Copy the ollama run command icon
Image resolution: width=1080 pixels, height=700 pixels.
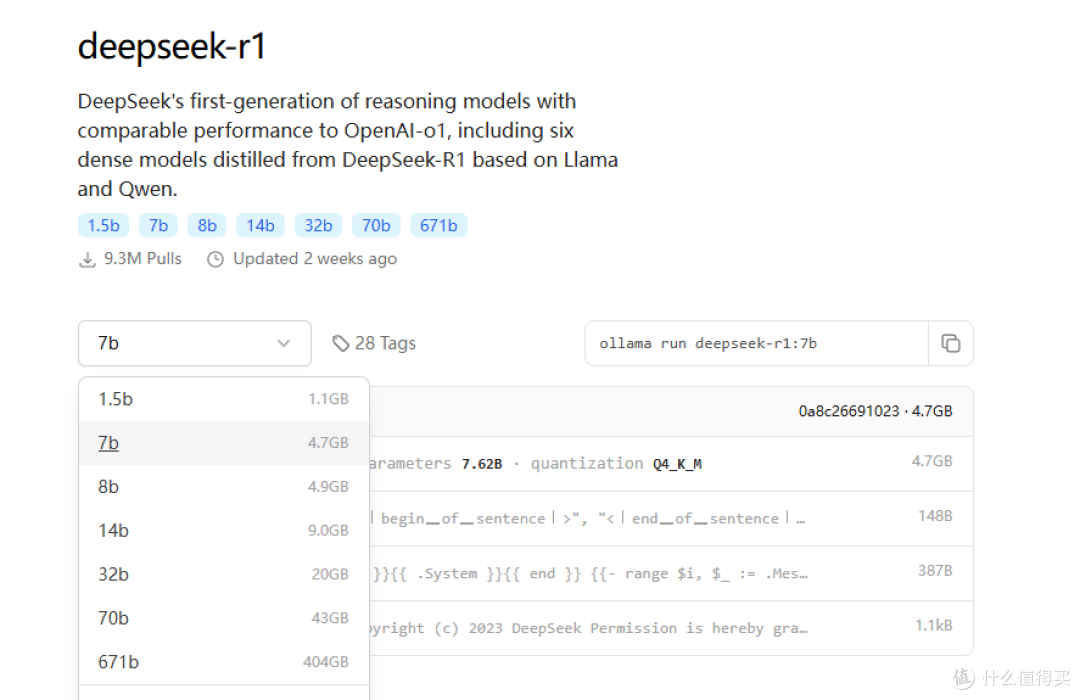pyautogui.click(x=951, y=343)
